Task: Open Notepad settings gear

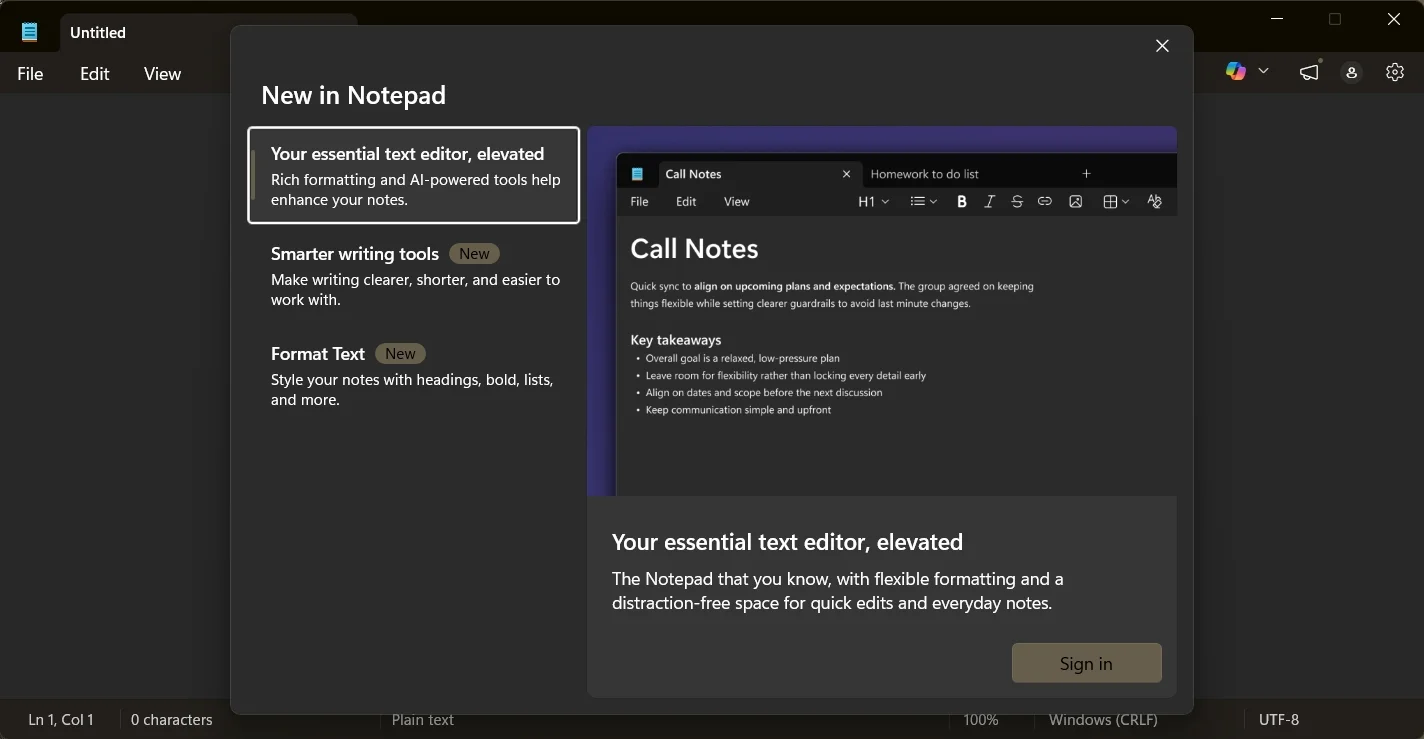Action: [1395, 72]
